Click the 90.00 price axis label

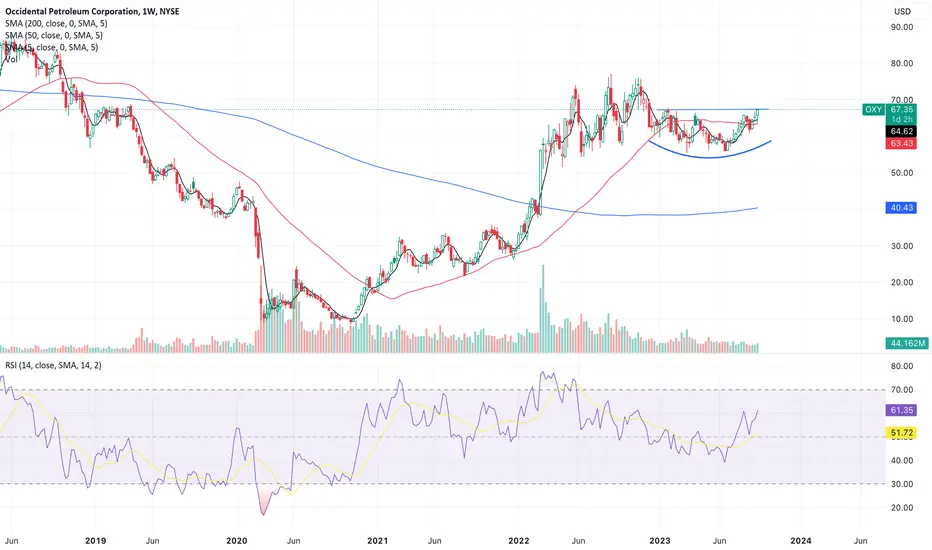(x=902, y=27)
